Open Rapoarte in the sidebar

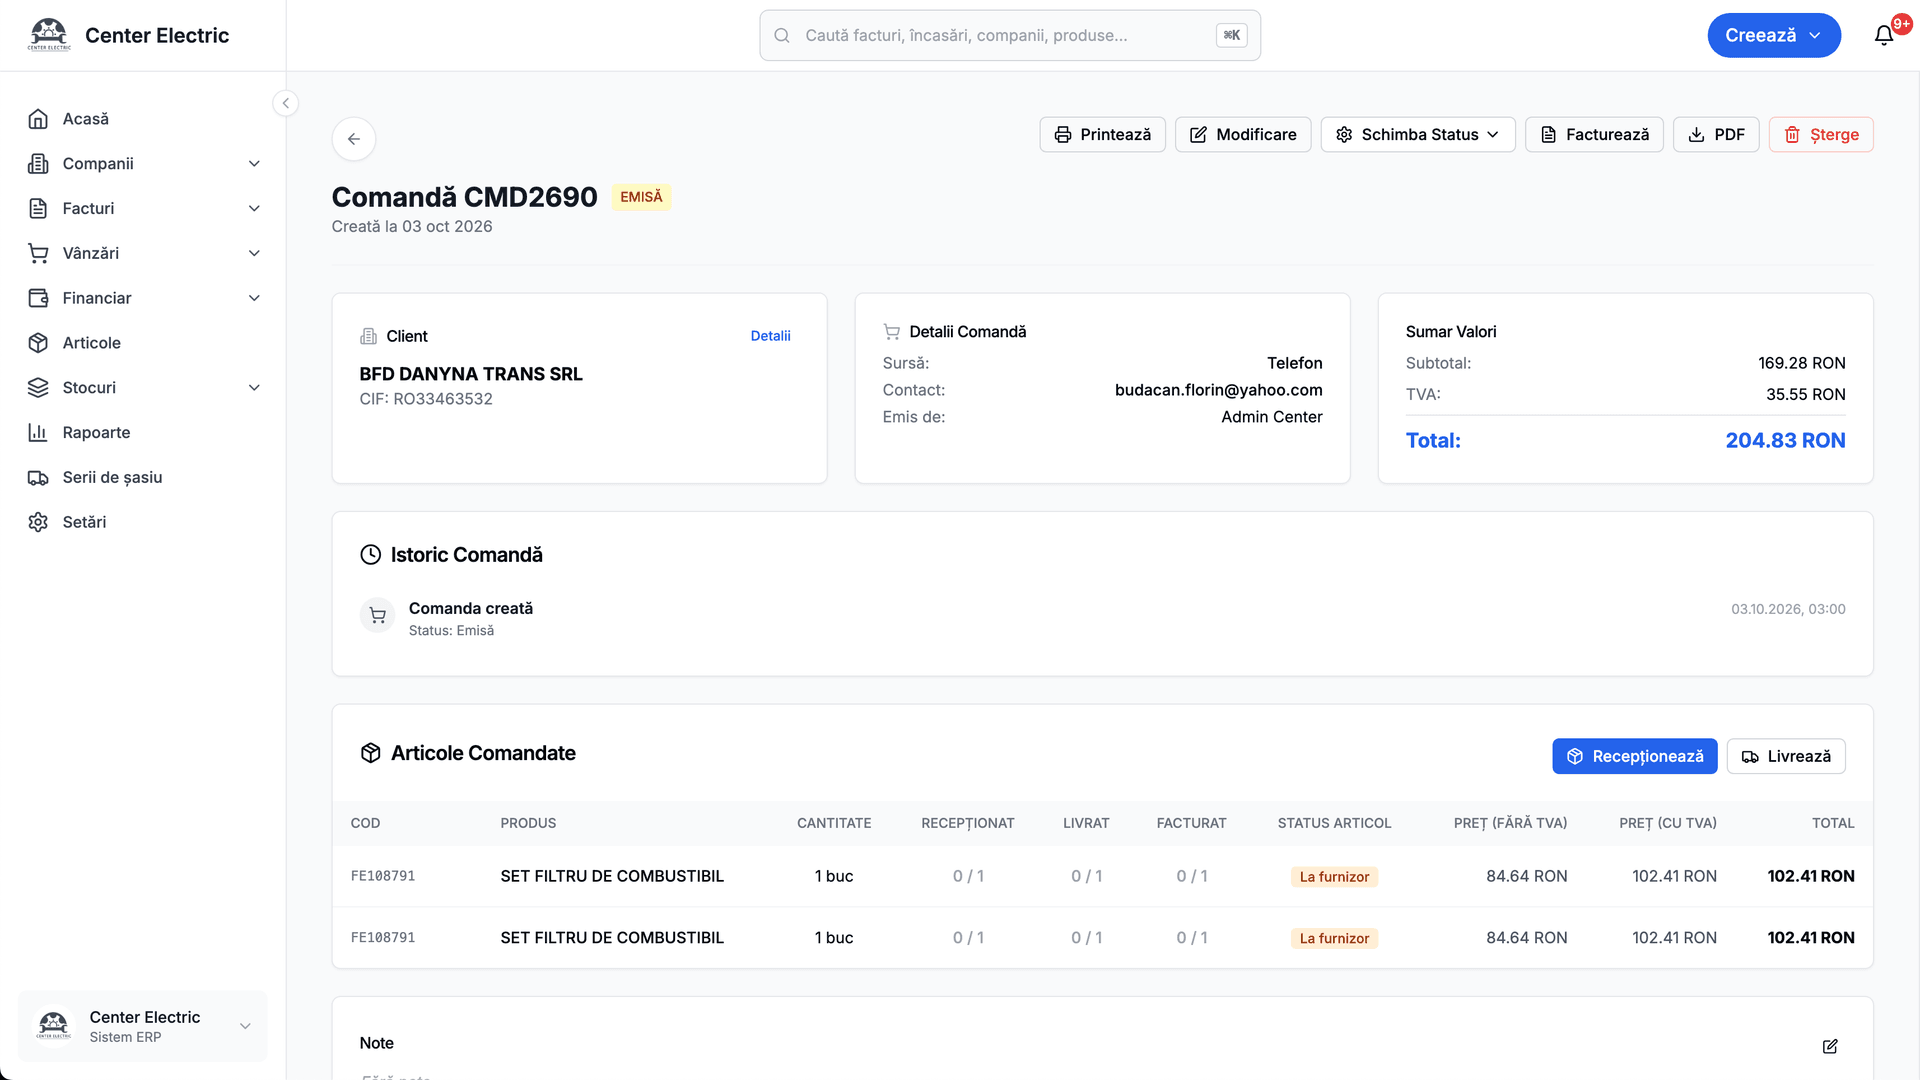[x=143, y=432]
